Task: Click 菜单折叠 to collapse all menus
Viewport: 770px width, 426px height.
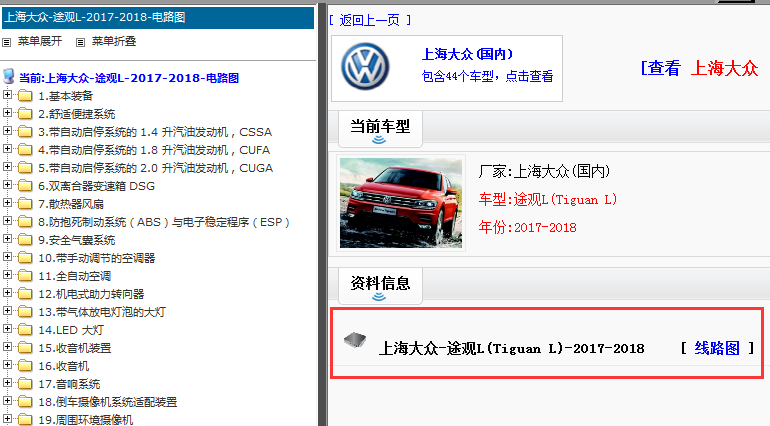Action: pos(114,41)
